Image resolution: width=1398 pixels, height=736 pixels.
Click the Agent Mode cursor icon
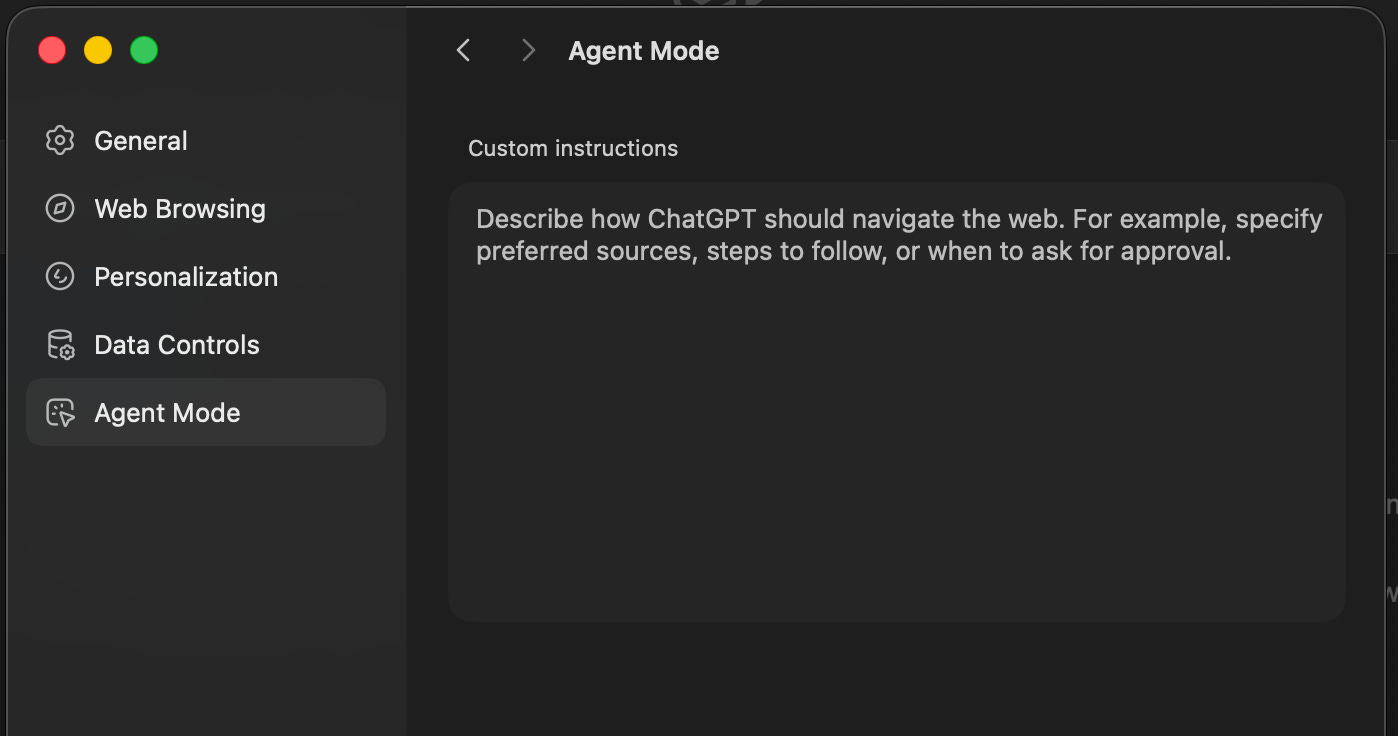pos(60,413)
